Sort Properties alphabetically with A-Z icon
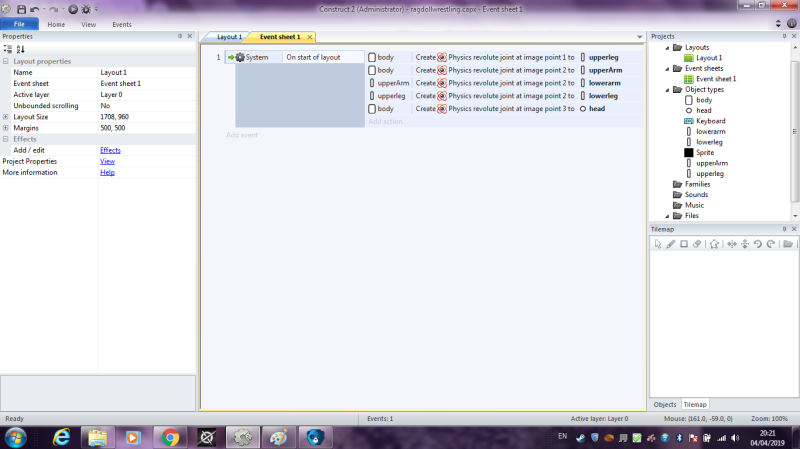 click(x=20, y=49)
